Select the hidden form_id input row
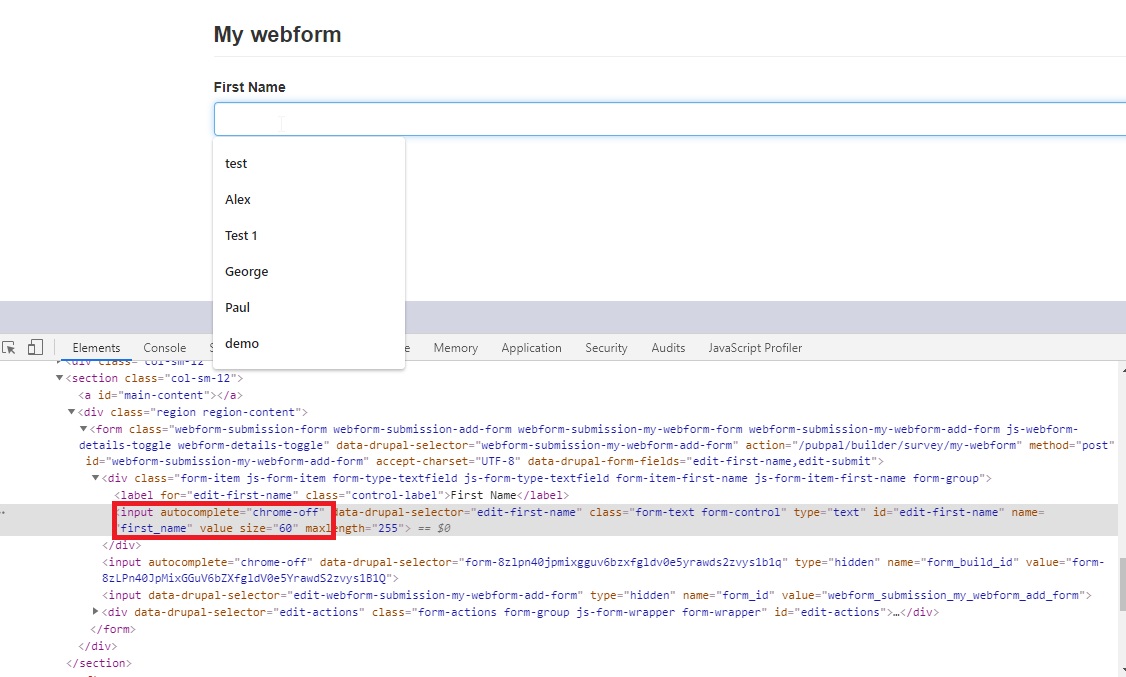This screenshot has height=677, width=1126. [x=596, y=595]
